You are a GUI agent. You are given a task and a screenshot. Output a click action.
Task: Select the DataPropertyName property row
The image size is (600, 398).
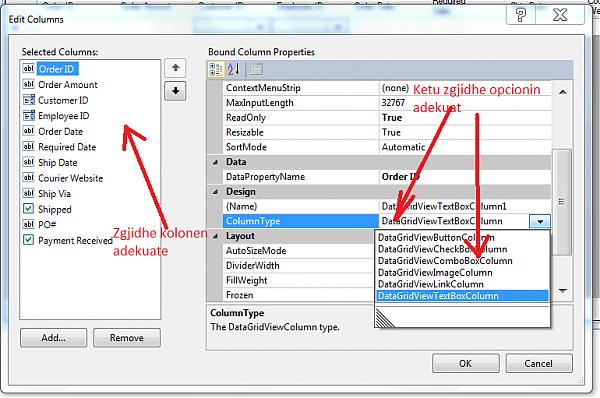point(387,177)
